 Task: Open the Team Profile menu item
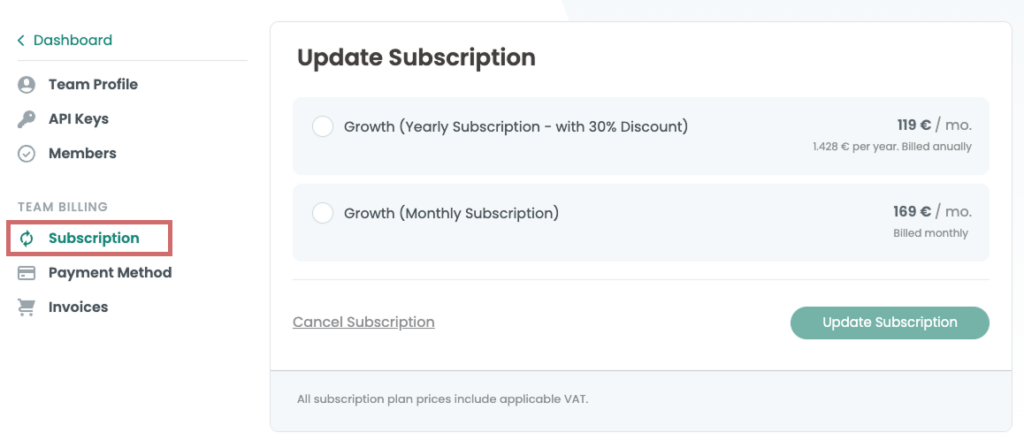coord(93,85)
